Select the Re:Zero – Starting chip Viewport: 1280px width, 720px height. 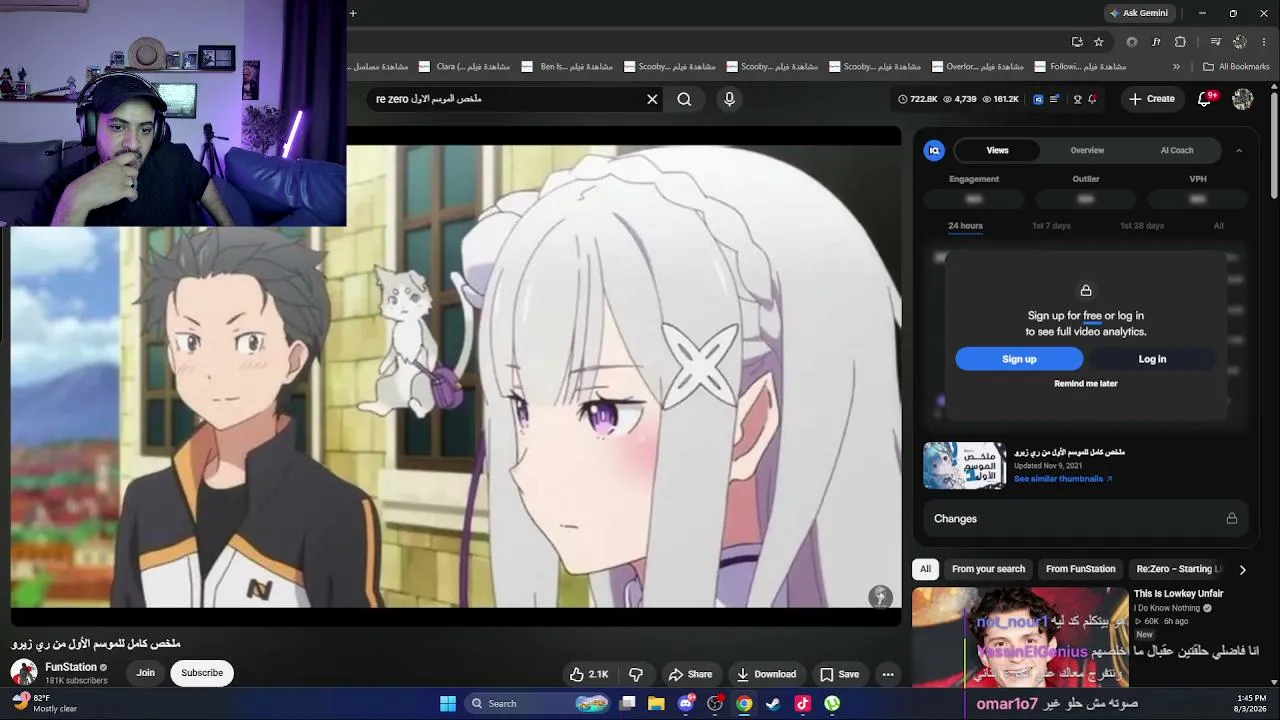point(1179,569)
